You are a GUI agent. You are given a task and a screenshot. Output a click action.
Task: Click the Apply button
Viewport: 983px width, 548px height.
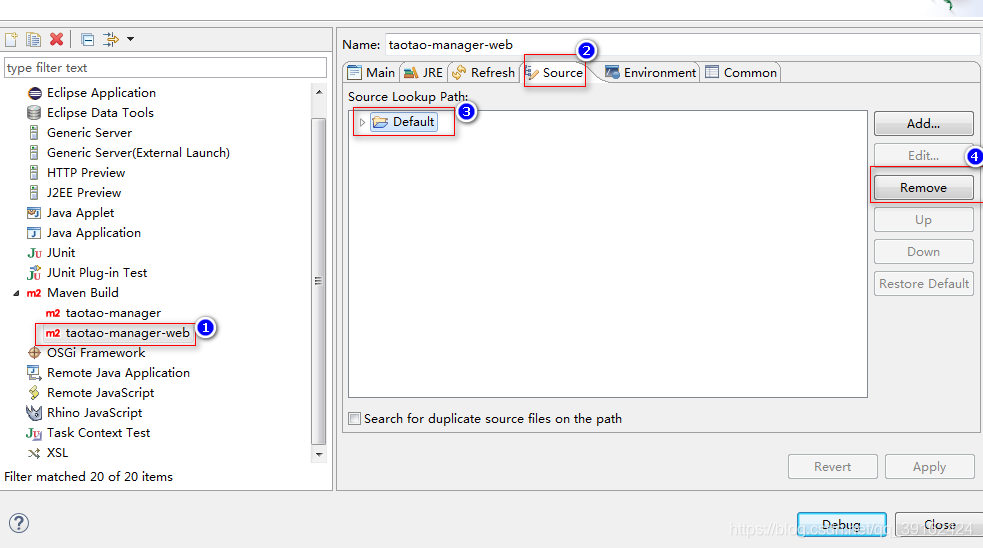pos(929,466)
